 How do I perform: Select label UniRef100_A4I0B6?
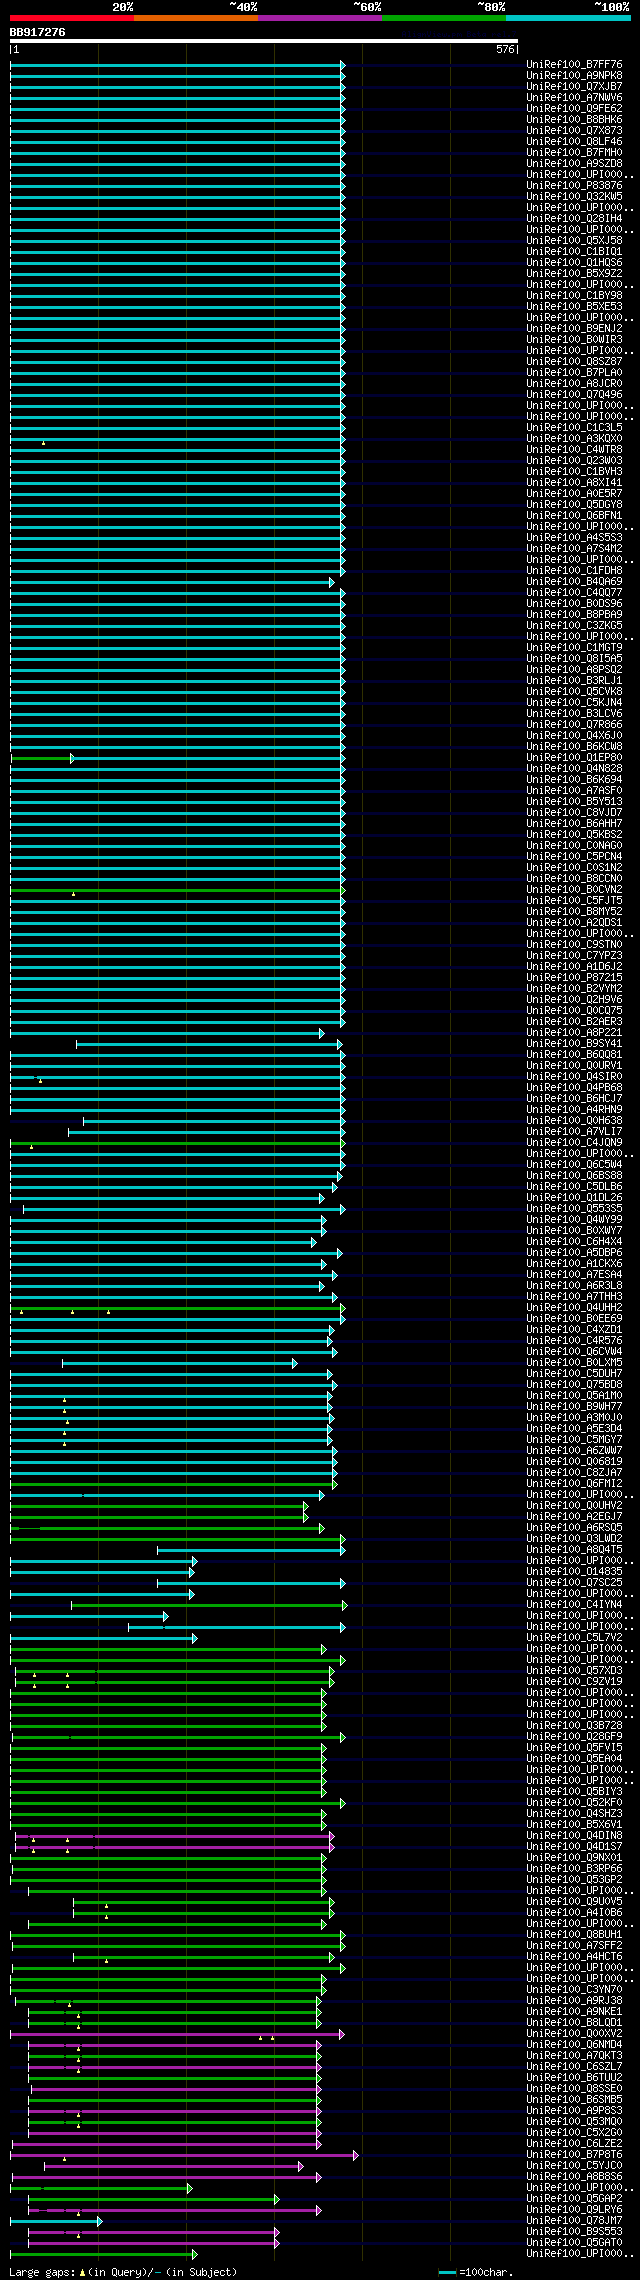coord(574,1912)
